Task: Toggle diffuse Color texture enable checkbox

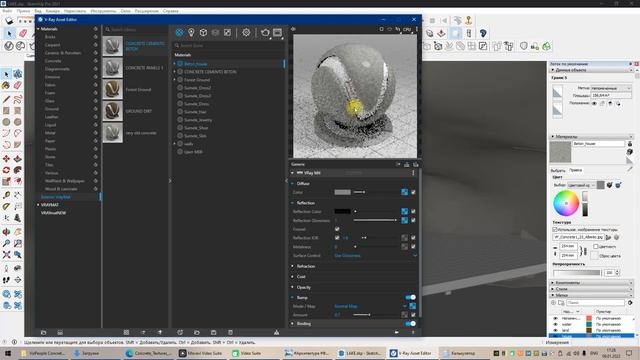Action: point(413,192)
